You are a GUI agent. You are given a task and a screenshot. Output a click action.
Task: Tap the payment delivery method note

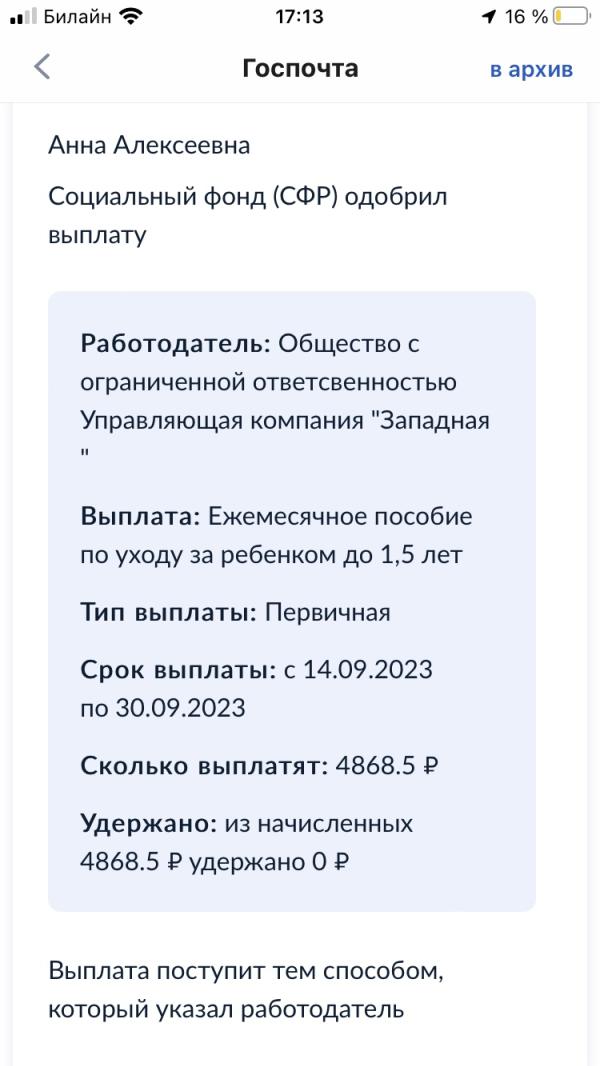[x=245, y=989]
